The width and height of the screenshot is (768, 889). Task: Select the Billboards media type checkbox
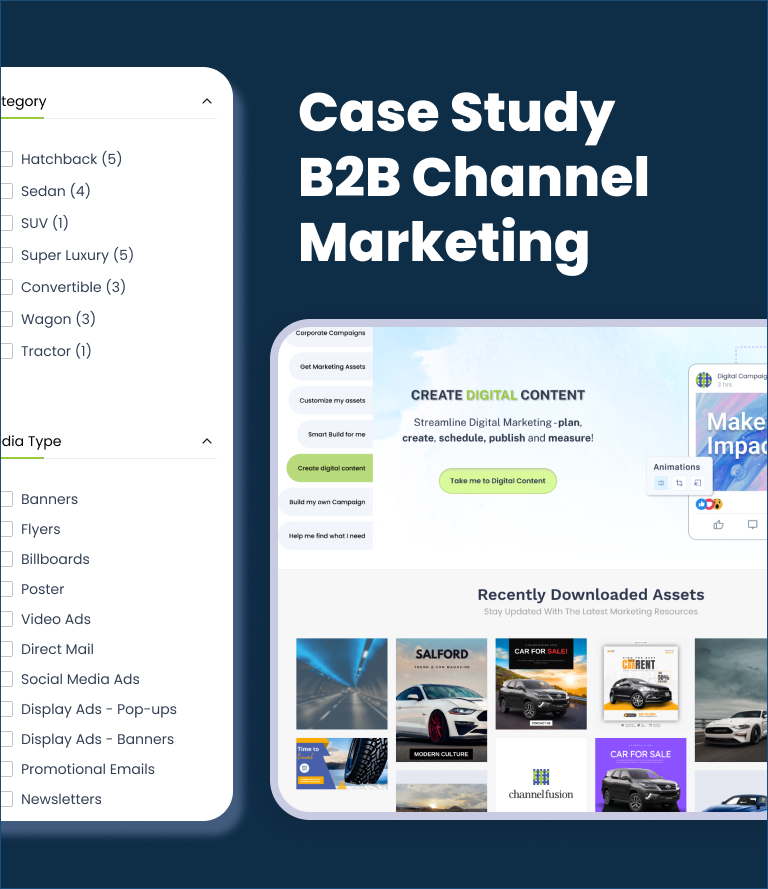coord(6,559)
